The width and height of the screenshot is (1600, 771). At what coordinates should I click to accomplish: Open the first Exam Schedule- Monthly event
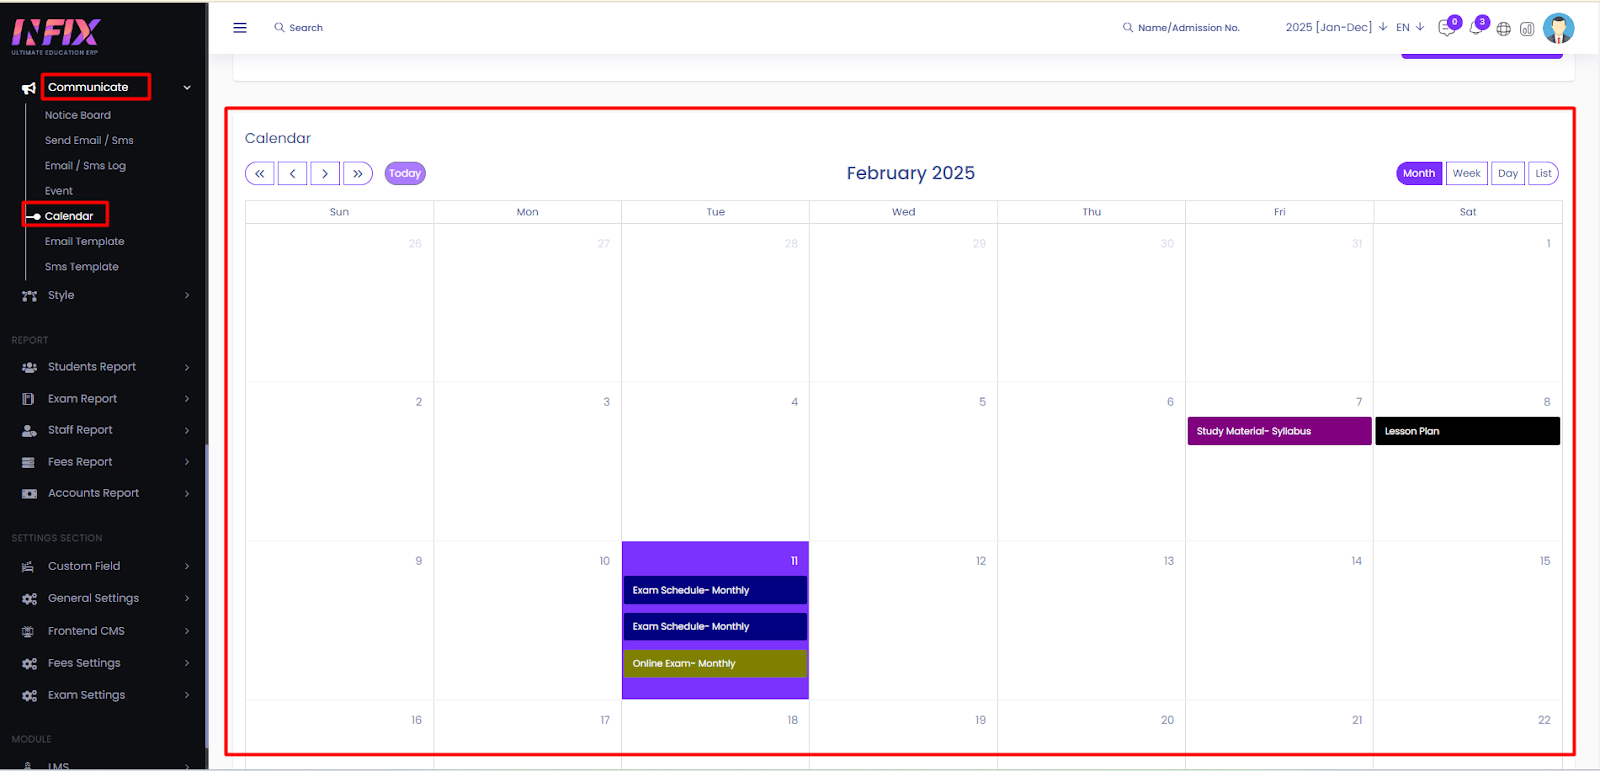point(715,590)
